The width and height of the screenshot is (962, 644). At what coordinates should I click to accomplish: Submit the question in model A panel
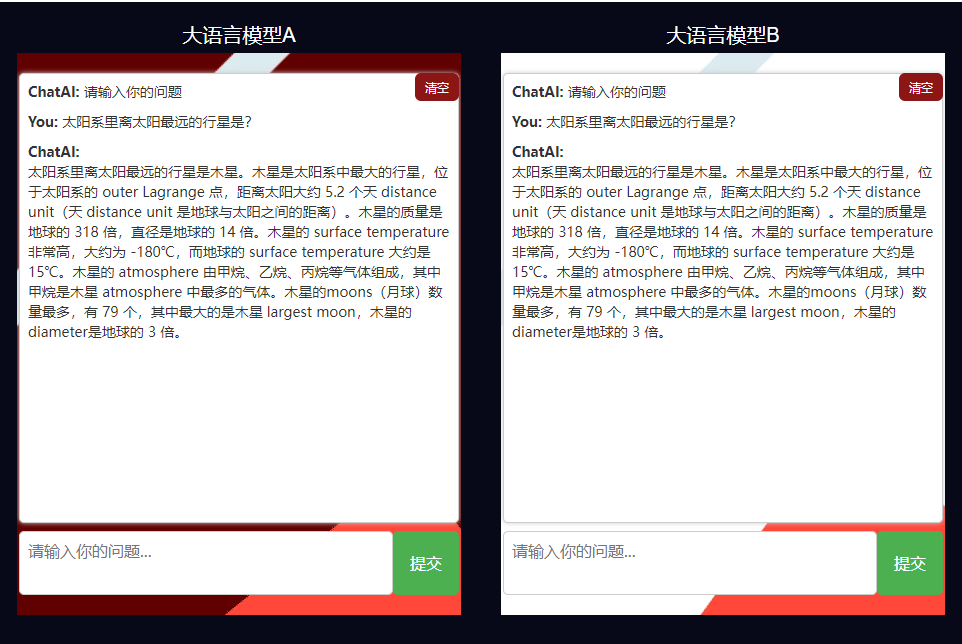point(426,563)
